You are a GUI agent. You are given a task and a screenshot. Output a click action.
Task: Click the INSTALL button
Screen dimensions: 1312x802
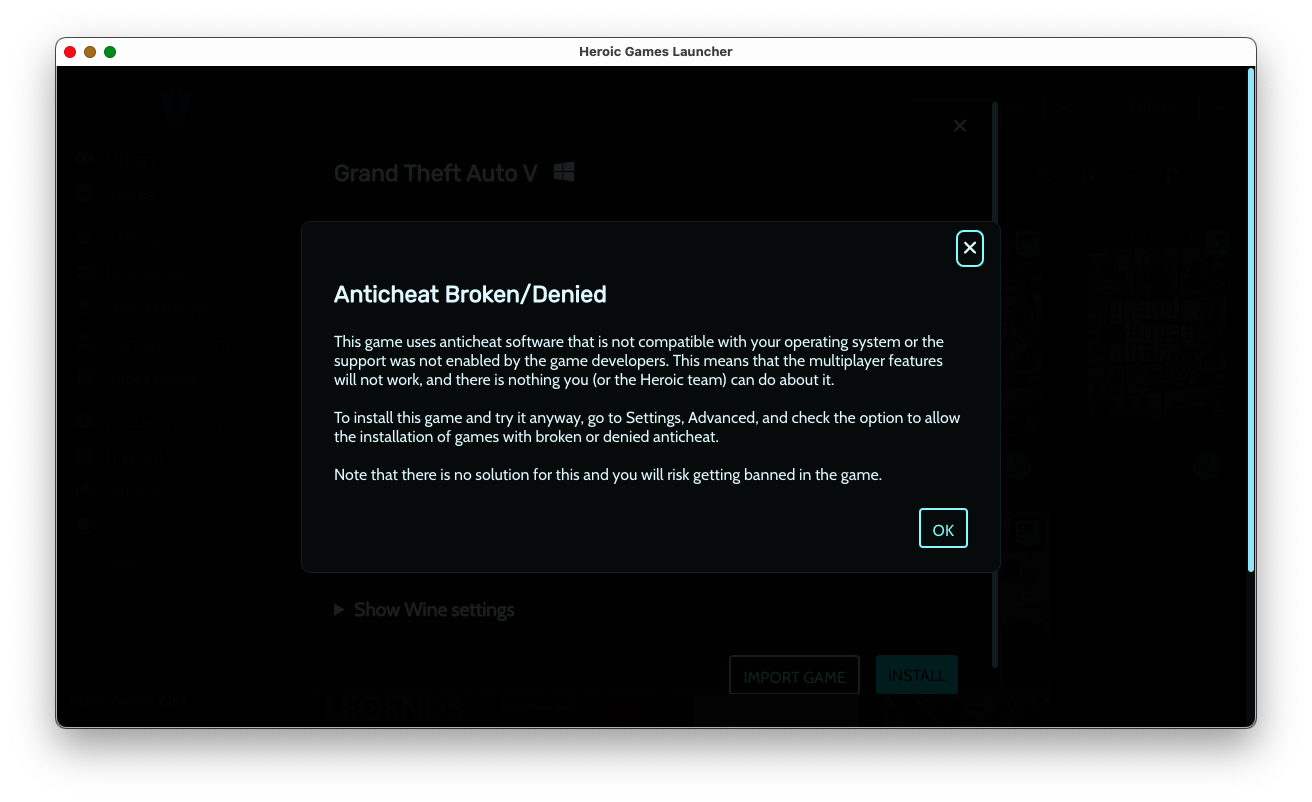pos(917,675)
